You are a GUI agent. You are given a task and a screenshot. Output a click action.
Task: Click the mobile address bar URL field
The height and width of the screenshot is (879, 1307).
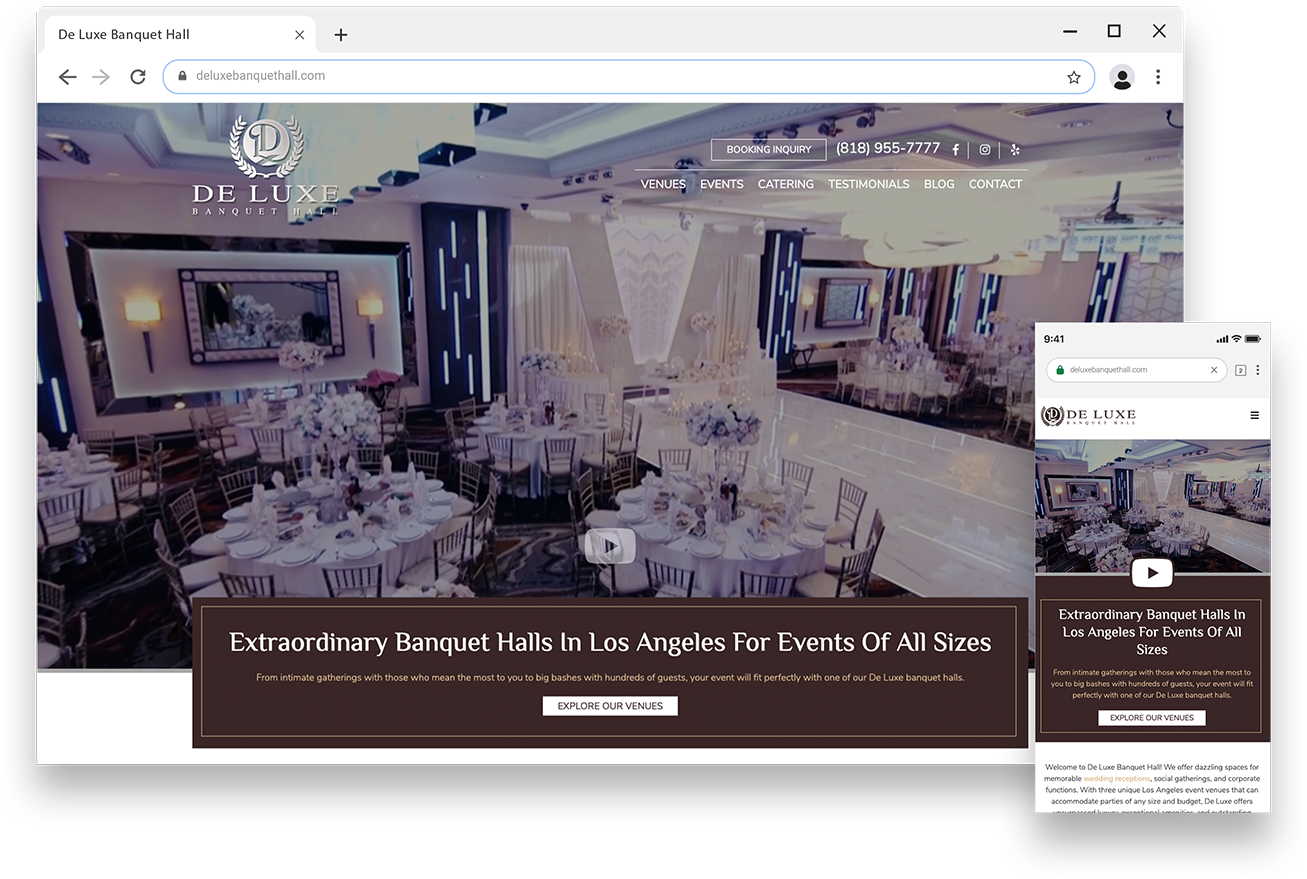[x=1136, y=370]
